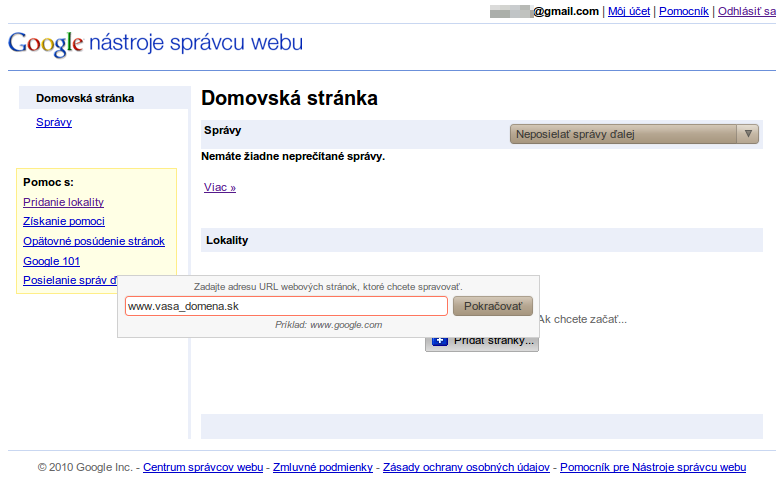Viewport: 784px width, 477px height.
Task: Open Správy in the left sidebar
Action: tap(54, 122)
